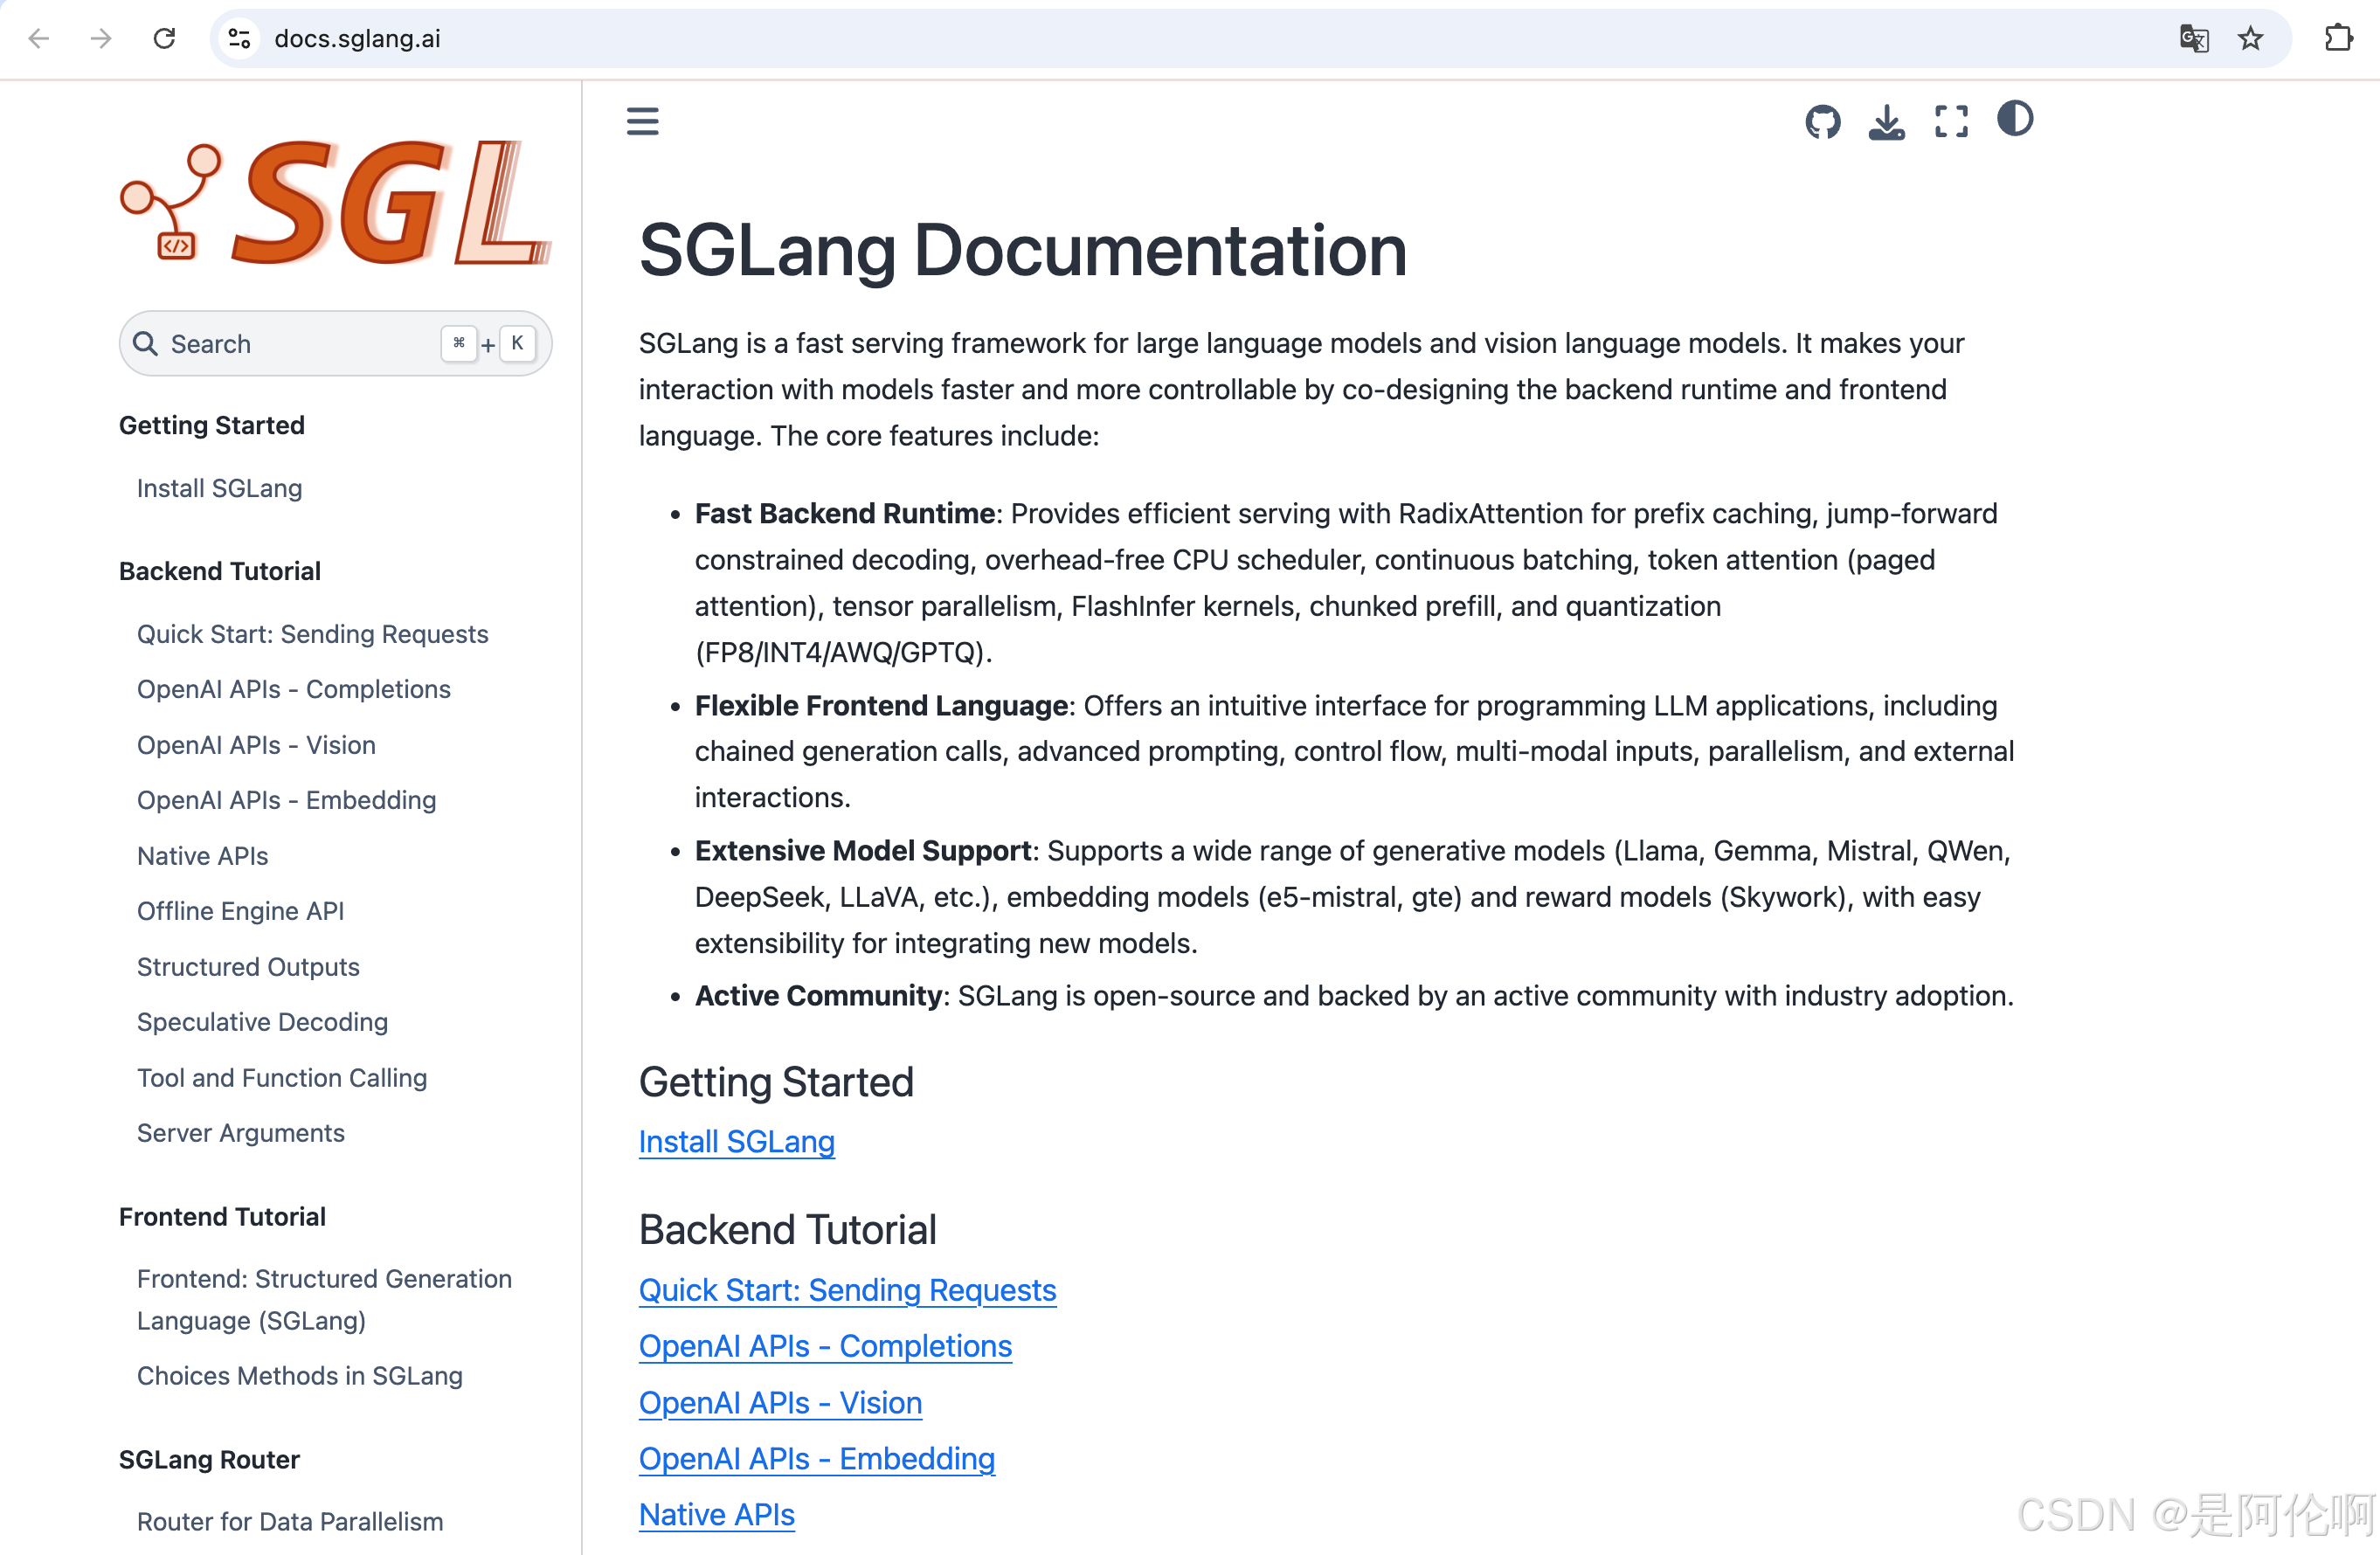This screenshot has width=2380, height=1555.
Task: Select Speculative Decoding sidebar entry
Action: [x=262, y=1022]
